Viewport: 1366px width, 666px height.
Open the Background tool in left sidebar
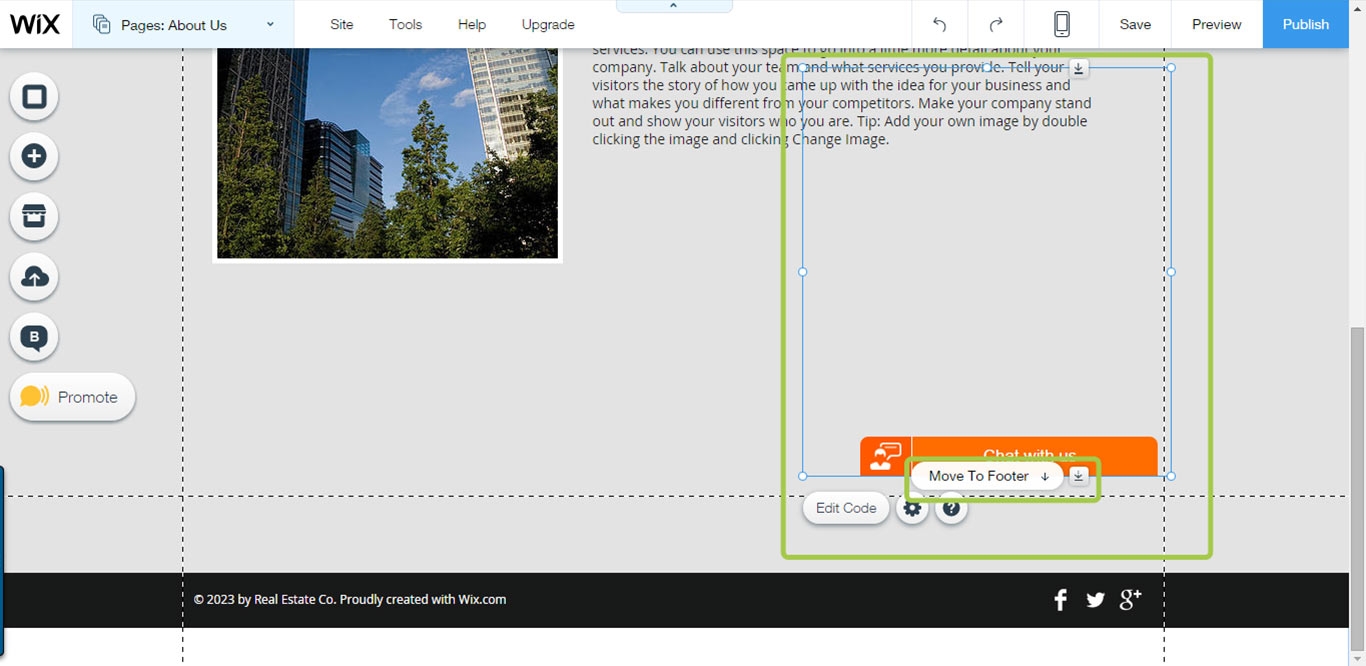pos(34,97)
